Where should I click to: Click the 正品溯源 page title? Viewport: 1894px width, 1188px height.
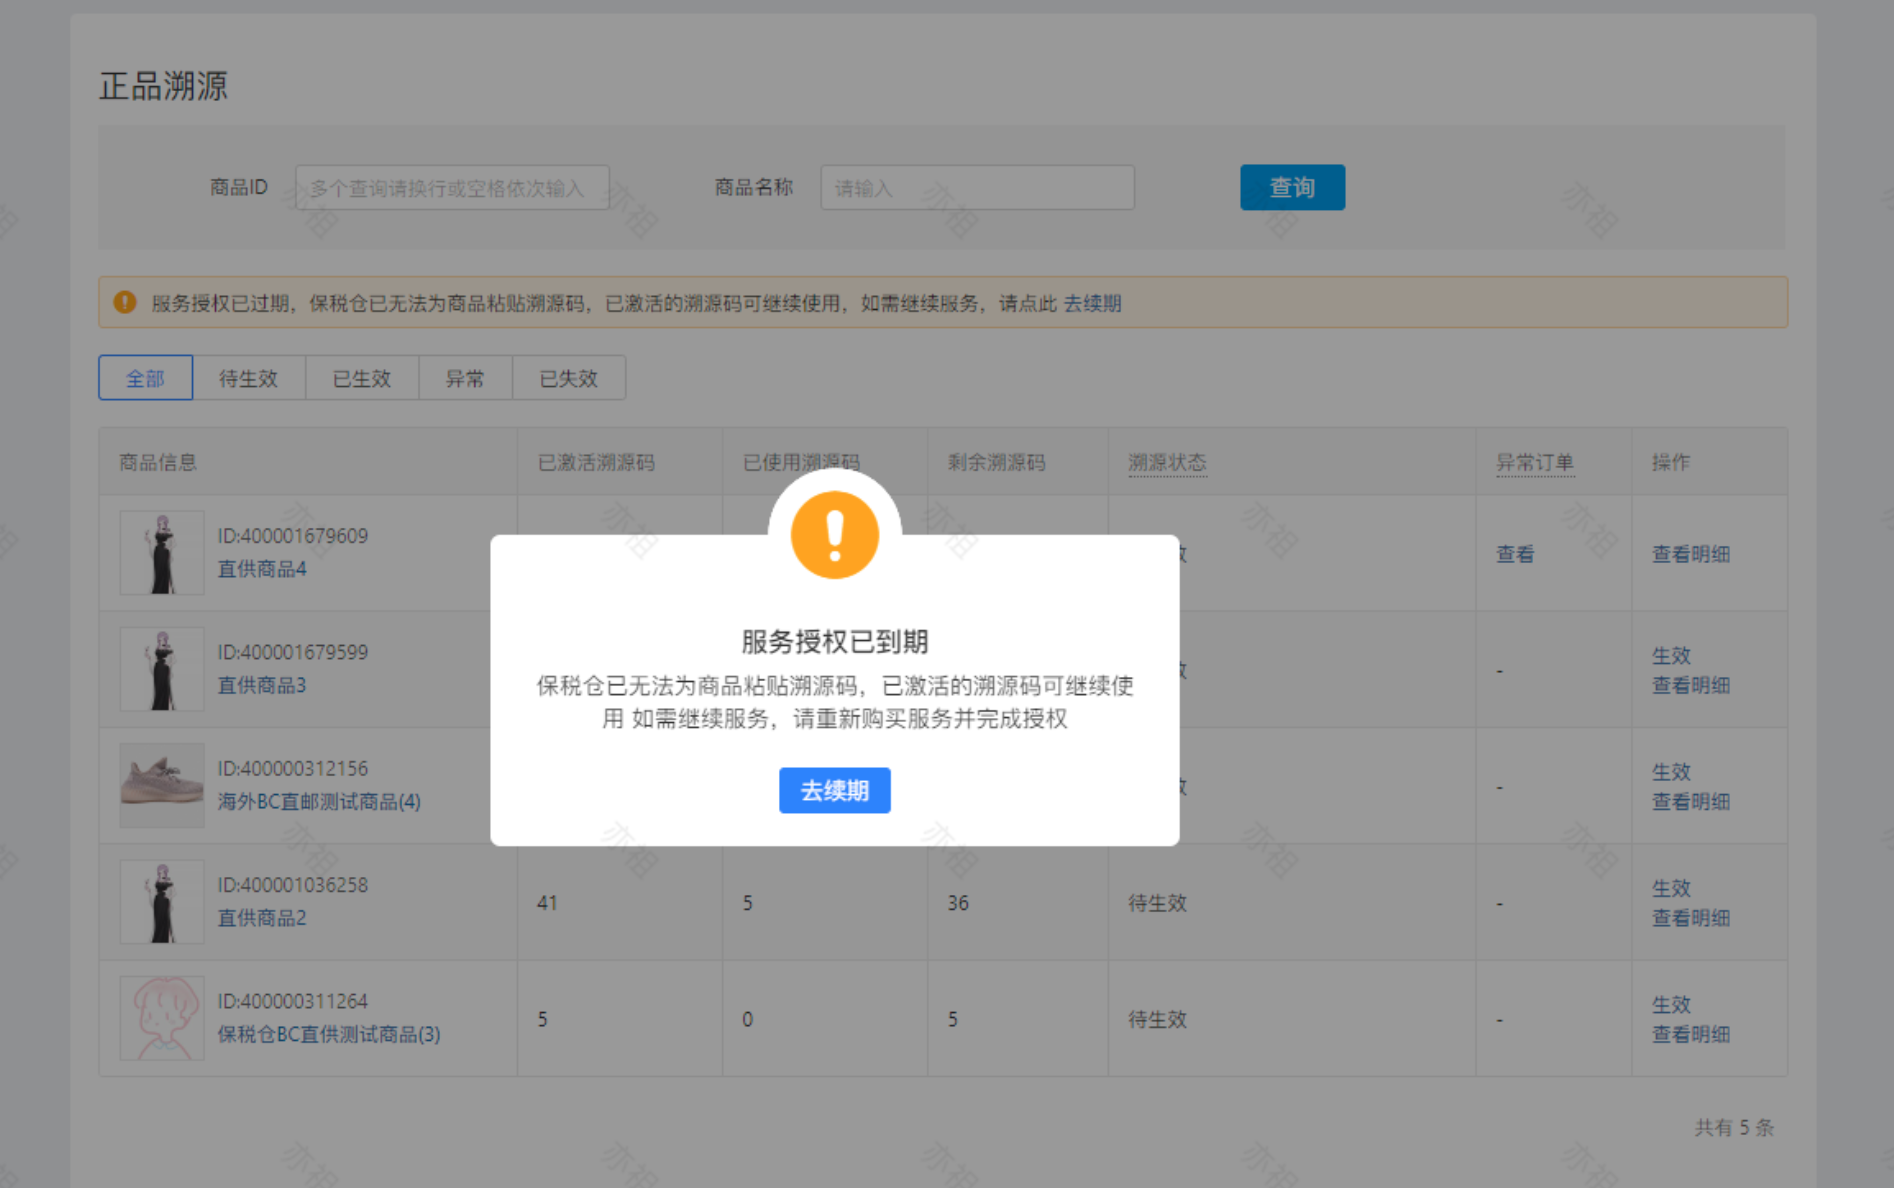[164, 86]
